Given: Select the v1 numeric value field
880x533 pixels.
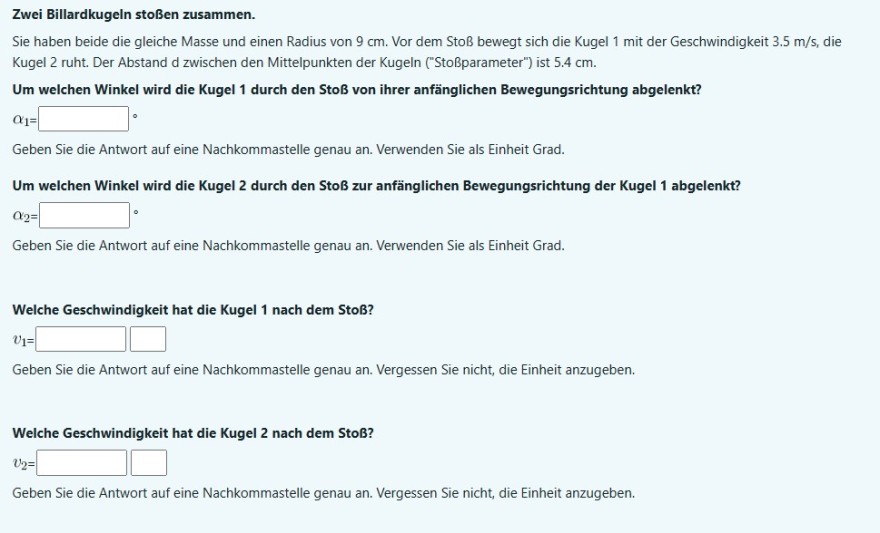Looking at the screenshot, I should [81, 339].
